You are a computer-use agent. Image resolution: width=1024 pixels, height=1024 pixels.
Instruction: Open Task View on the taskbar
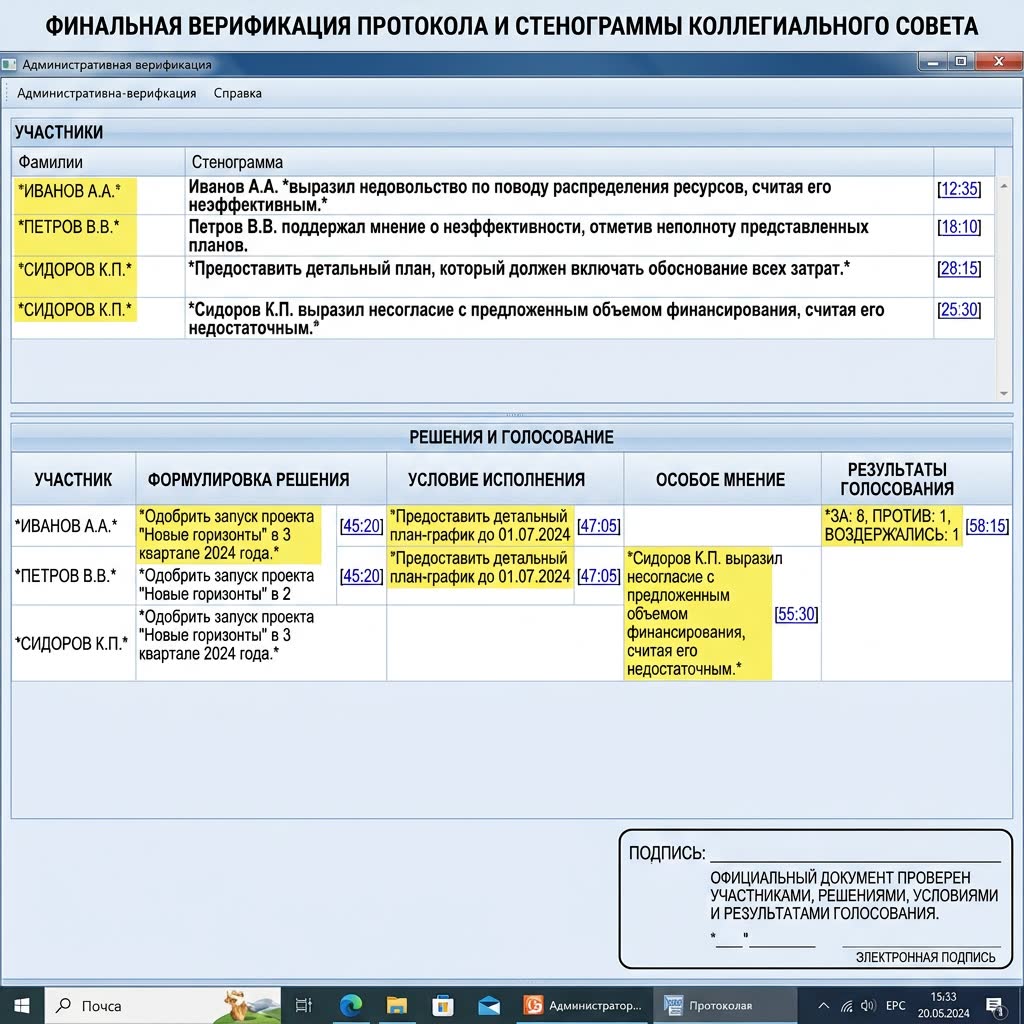pyautogui.click(x=304, y=1005)
